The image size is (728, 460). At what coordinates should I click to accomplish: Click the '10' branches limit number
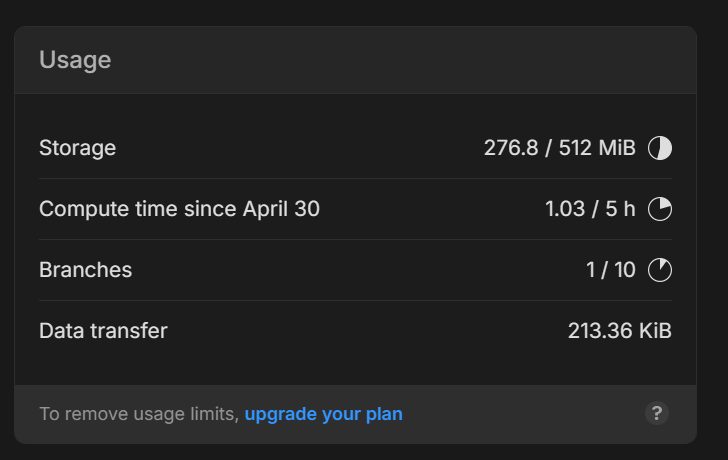pyautogui.click(x=624, y=270)
